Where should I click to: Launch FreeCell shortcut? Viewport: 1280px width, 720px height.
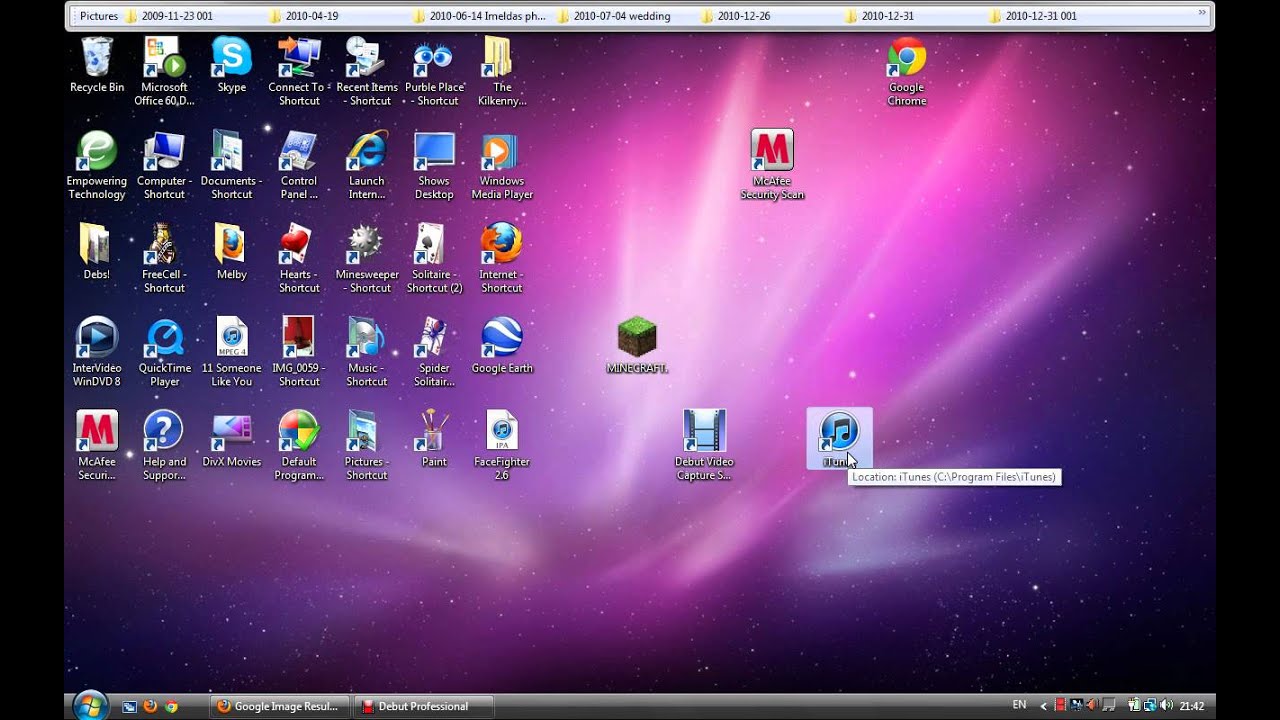[x=164, y=259]
